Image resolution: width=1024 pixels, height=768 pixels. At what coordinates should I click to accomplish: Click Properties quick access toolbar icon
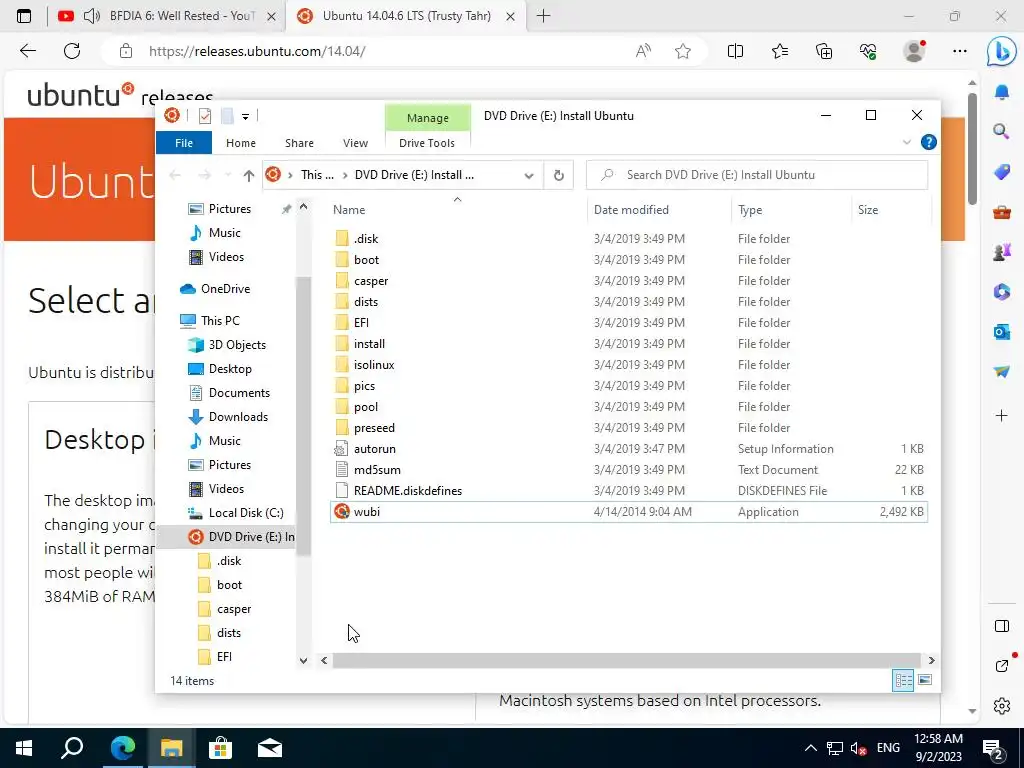click(x=205, y=116)
